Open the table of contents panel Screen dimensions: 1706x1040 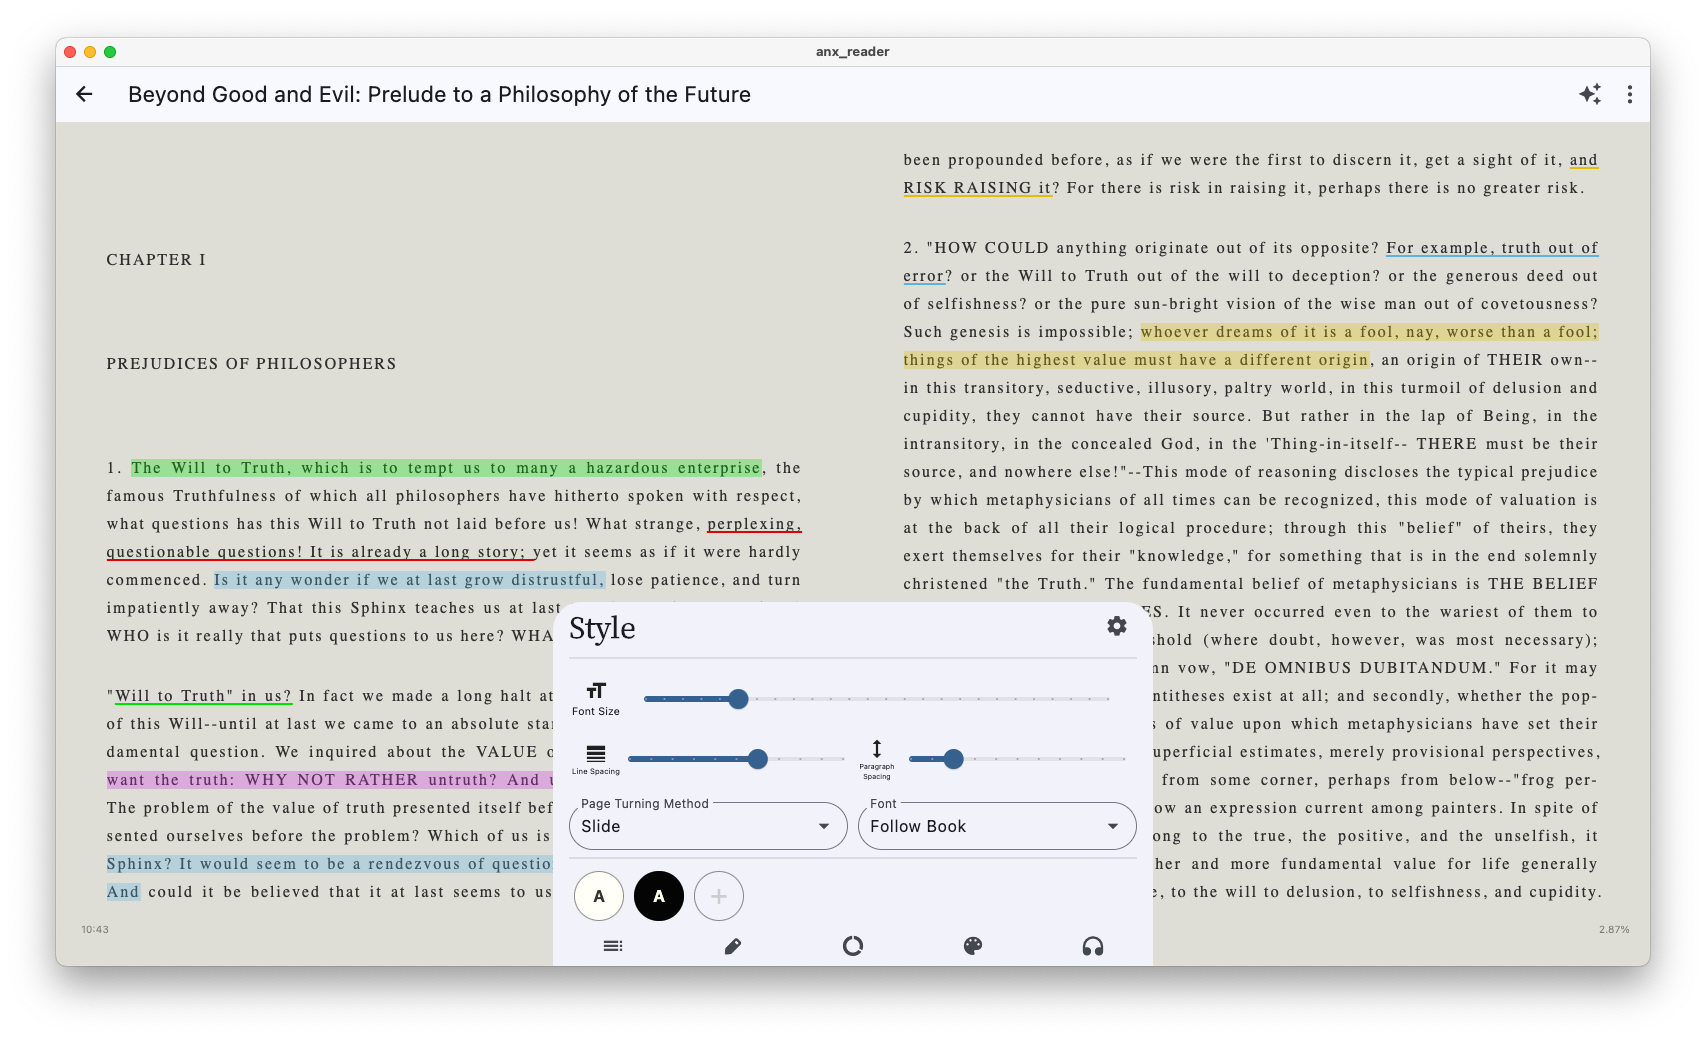(x=613, y=945)
